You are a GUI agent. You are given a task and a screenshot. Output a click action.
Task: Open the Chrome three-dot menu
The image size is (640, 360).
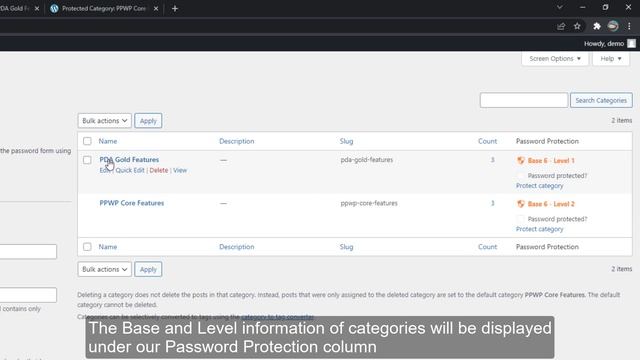[x=629, y=26]
